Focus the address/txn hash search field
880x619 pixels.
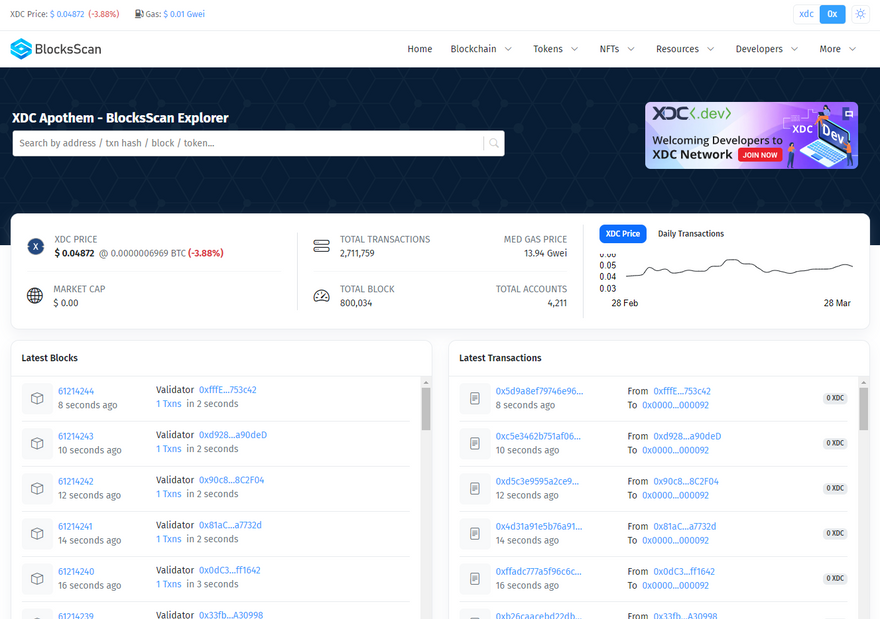point(247,144)
